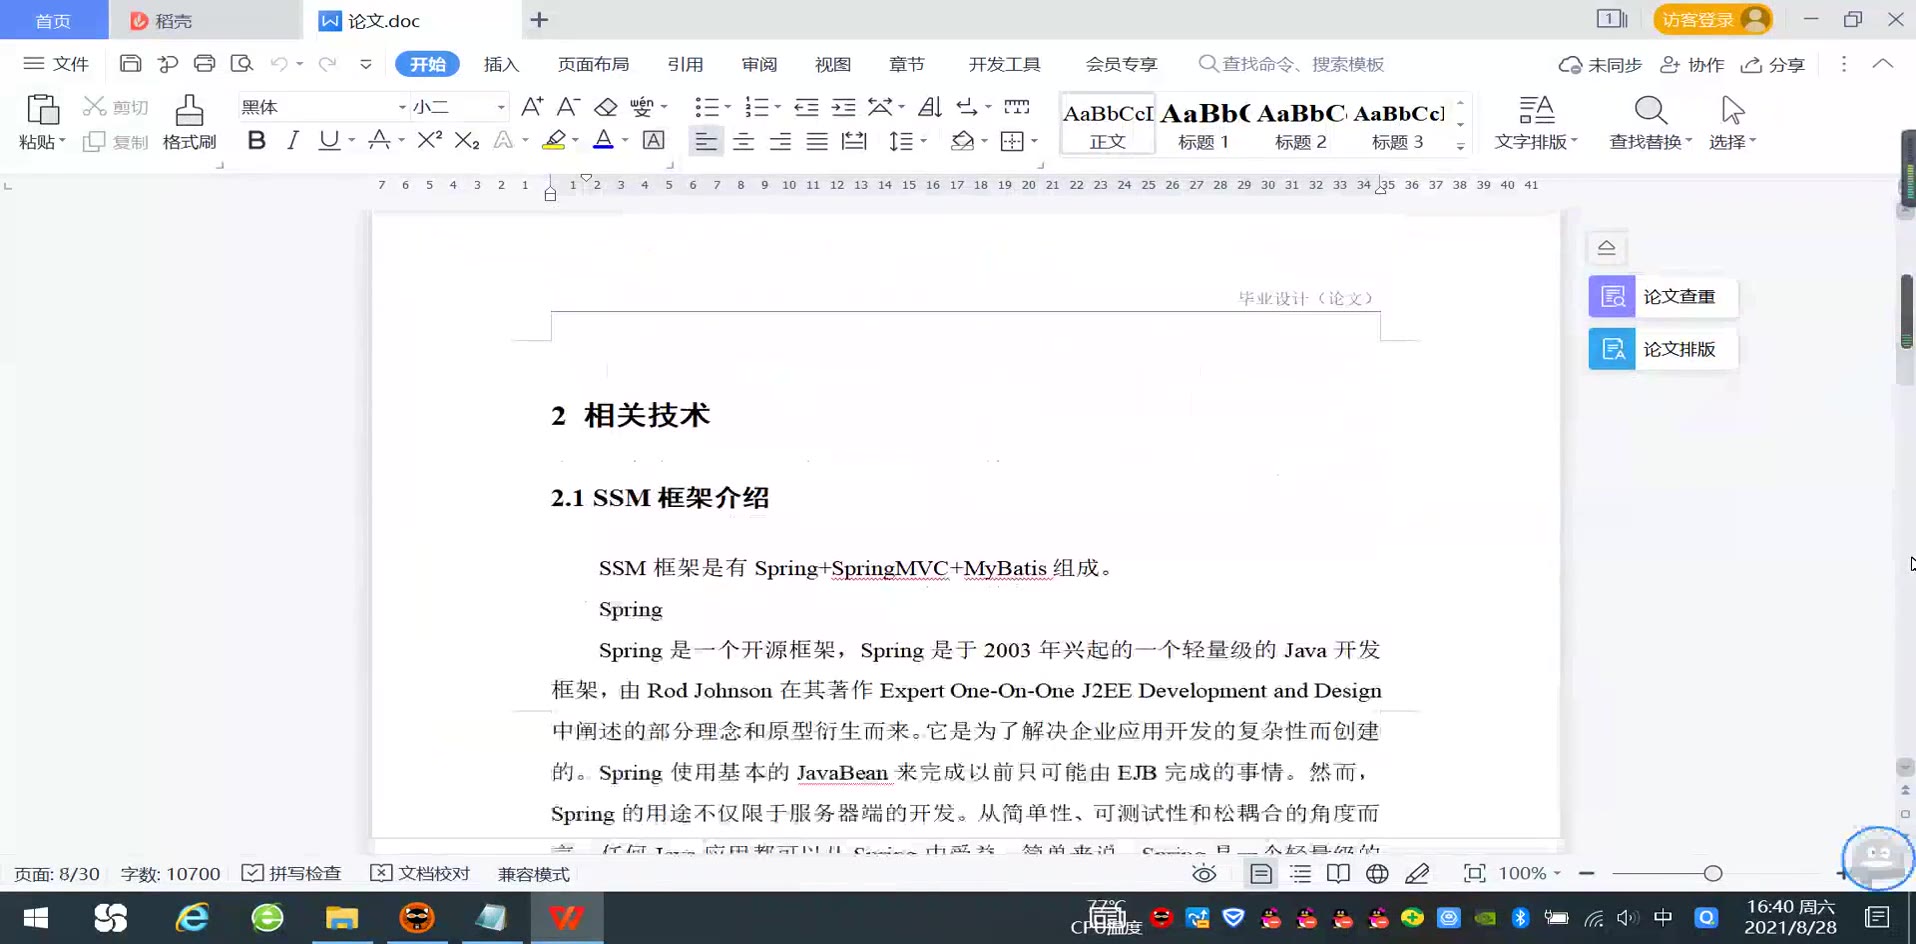Open the 引用 ribbon tab
This screenshot has height=944, width=1916.
click(685, 64)
